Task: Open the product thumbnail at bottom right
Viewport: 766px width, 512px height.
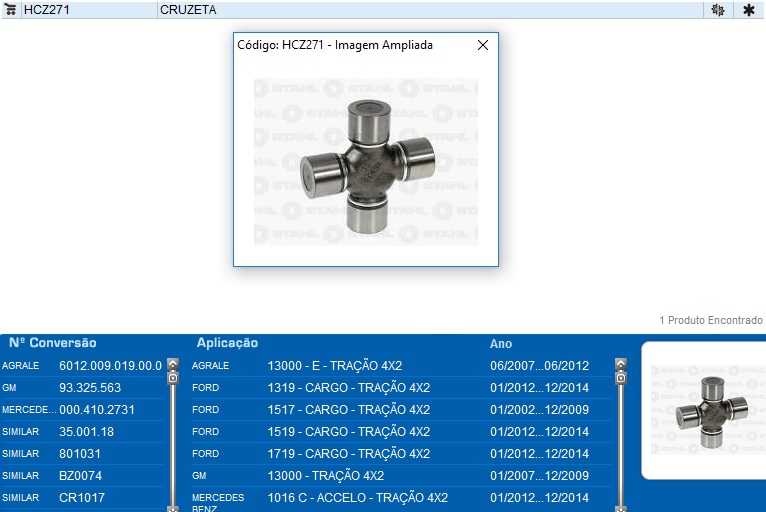Action: point(711,411)
